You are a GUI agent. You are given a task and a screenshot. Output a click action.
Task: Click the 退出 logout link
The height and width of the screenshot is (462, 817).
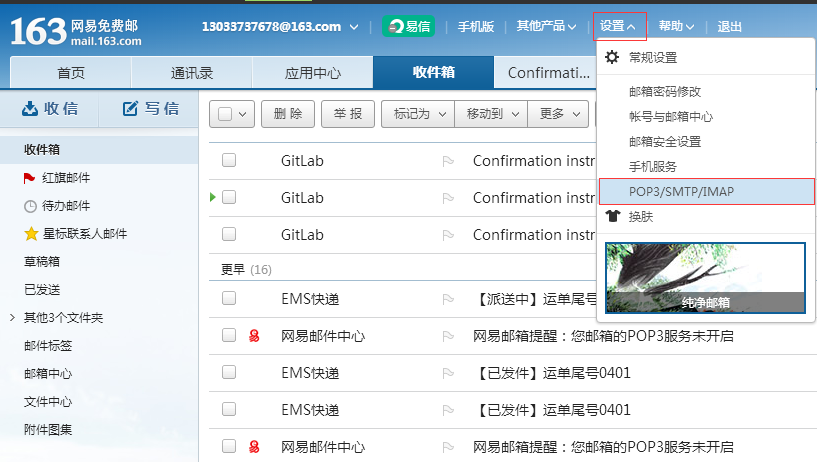(x=729, y=26)
